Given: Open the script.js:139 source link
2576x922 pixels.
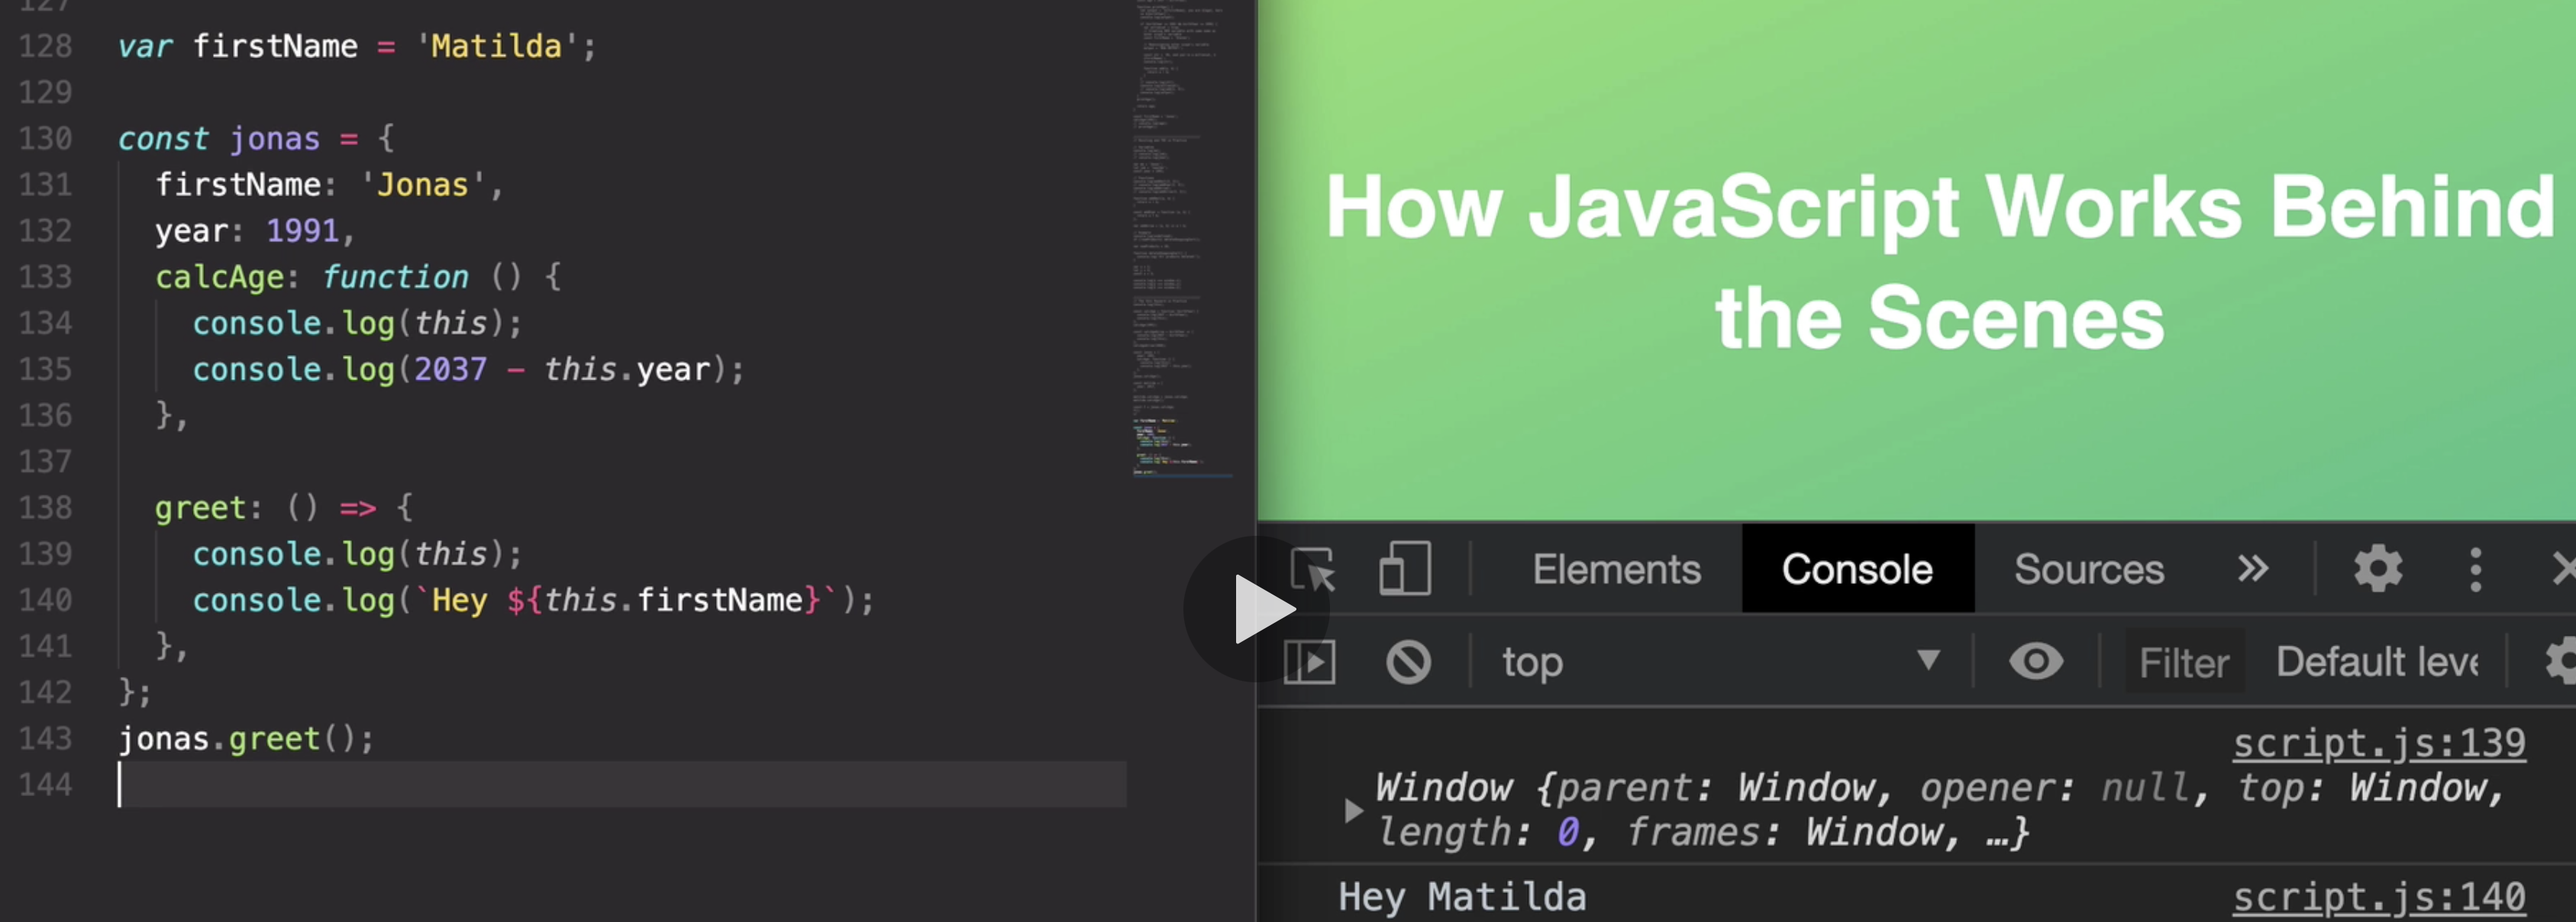Looking at the screenshot, I should pos(2378,744).
